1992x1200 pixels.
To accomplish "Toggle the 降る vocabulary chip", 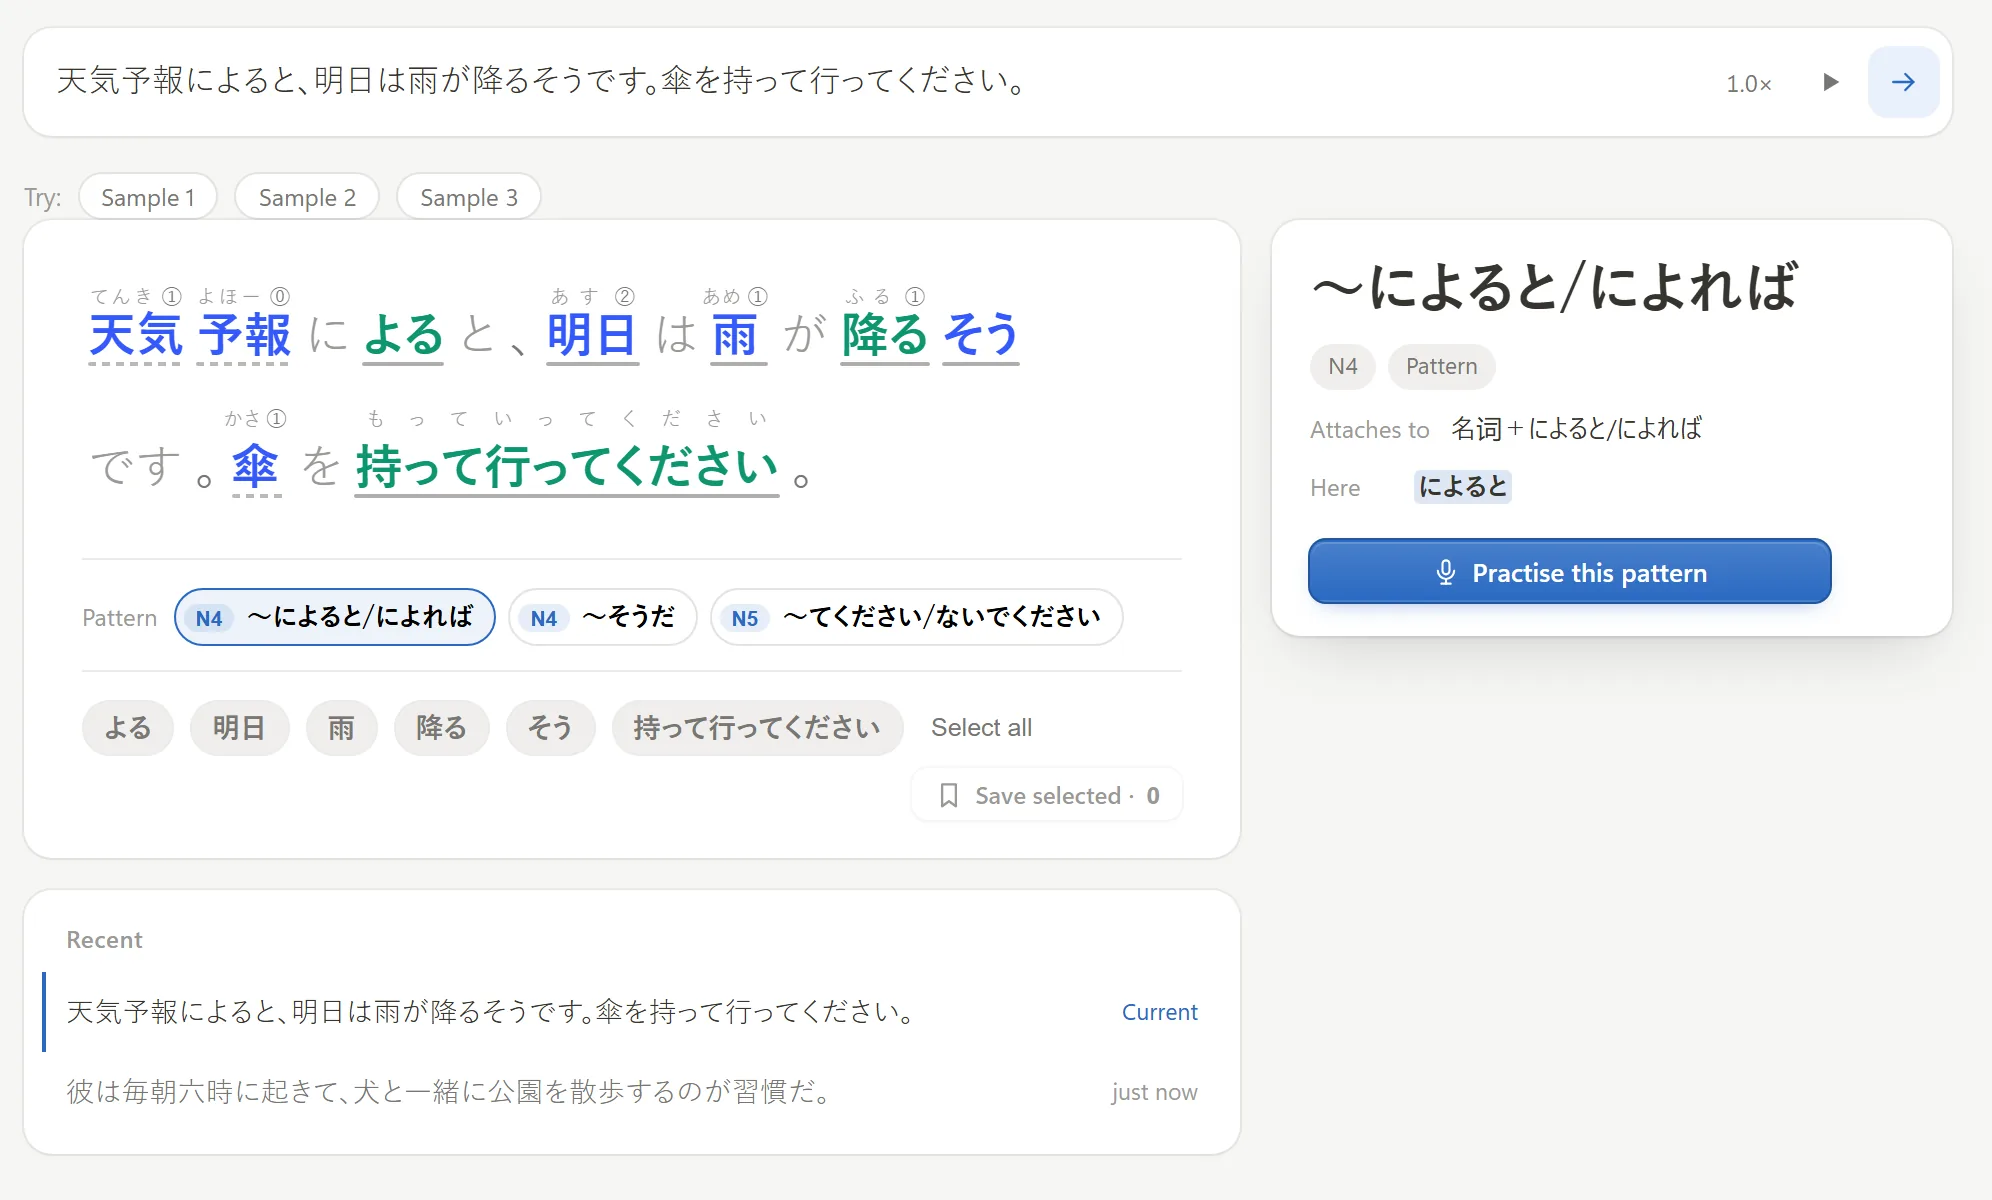I will (x=441, y=727).
